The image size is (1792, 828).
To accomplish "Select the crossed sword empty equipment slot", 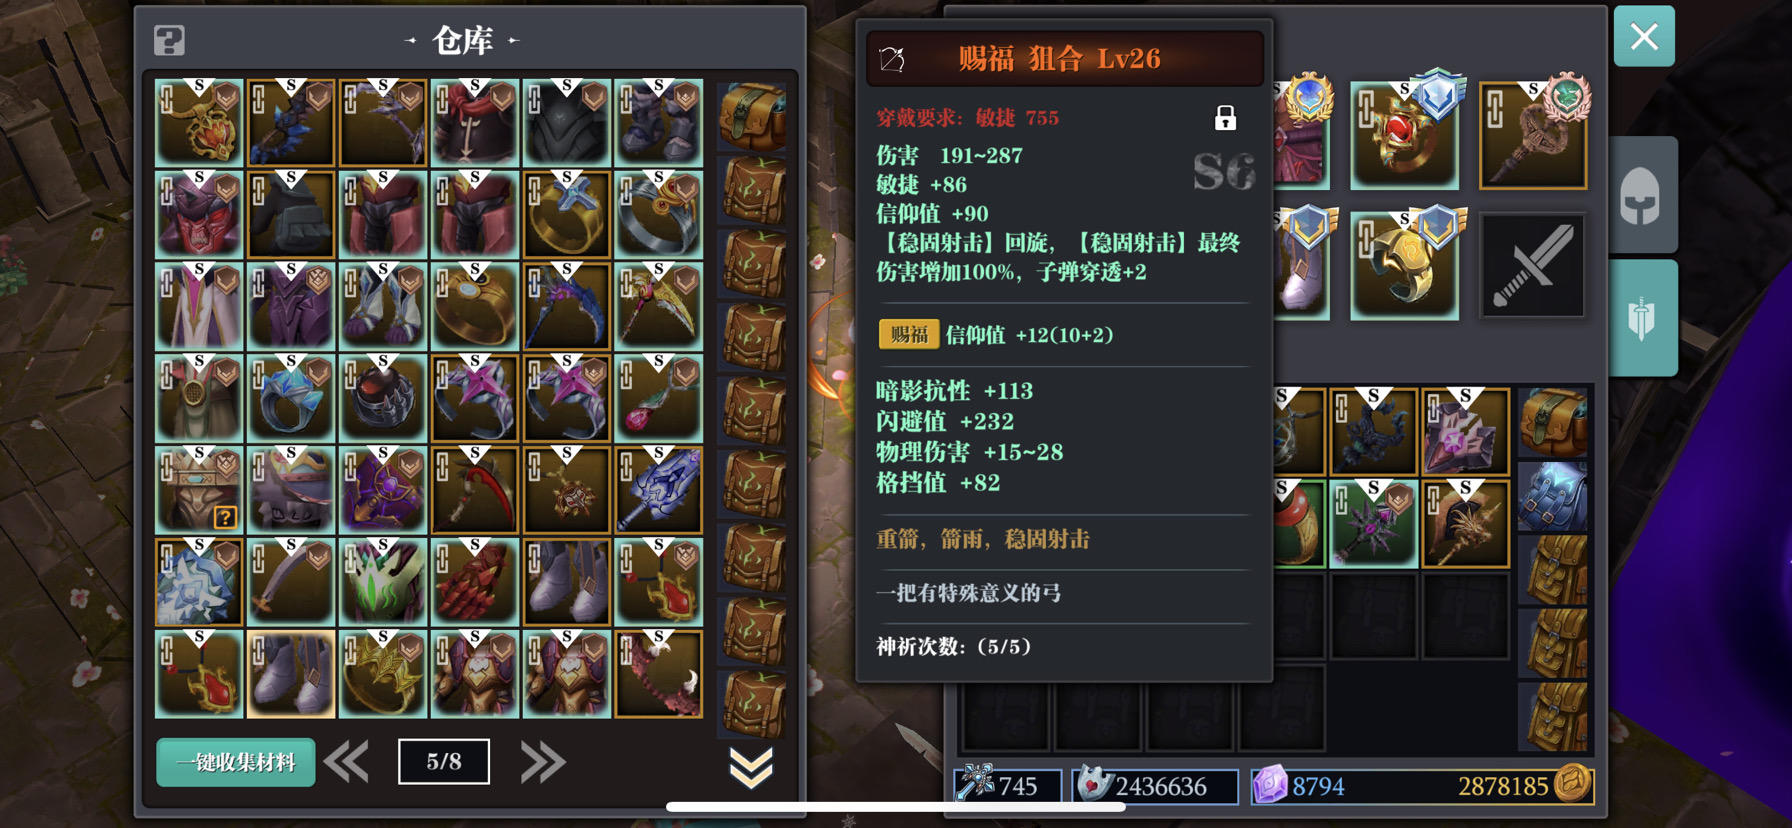I will 1532,265.
